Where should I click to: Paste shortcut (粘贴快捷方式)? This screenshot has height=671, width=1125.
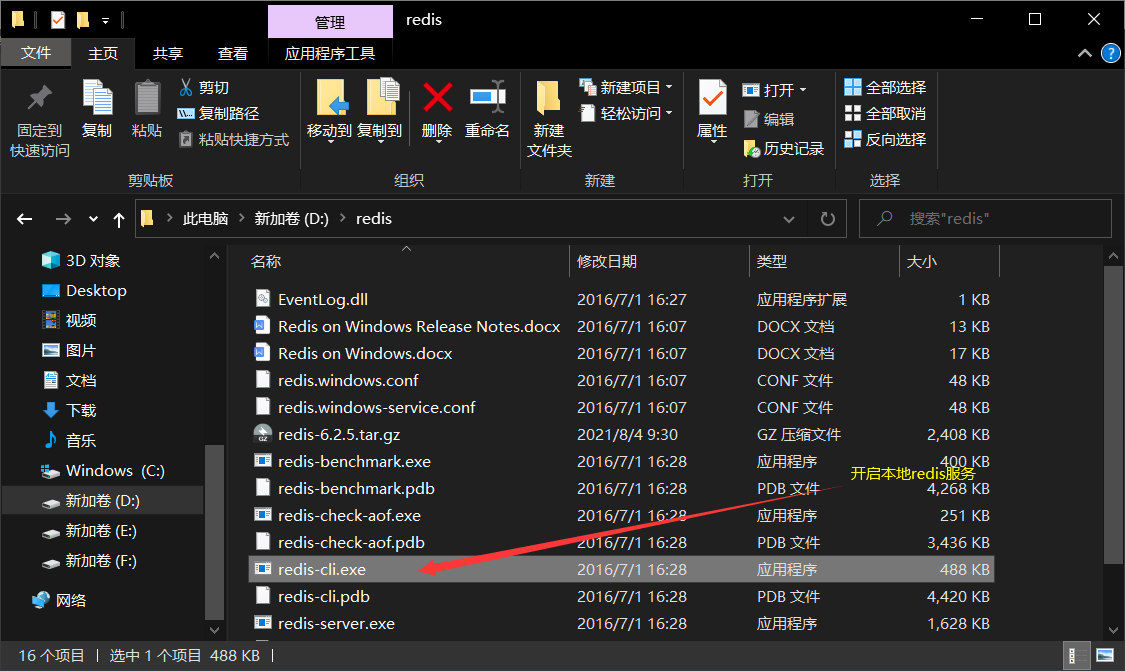pyautogui.click(x=233, y=139)
